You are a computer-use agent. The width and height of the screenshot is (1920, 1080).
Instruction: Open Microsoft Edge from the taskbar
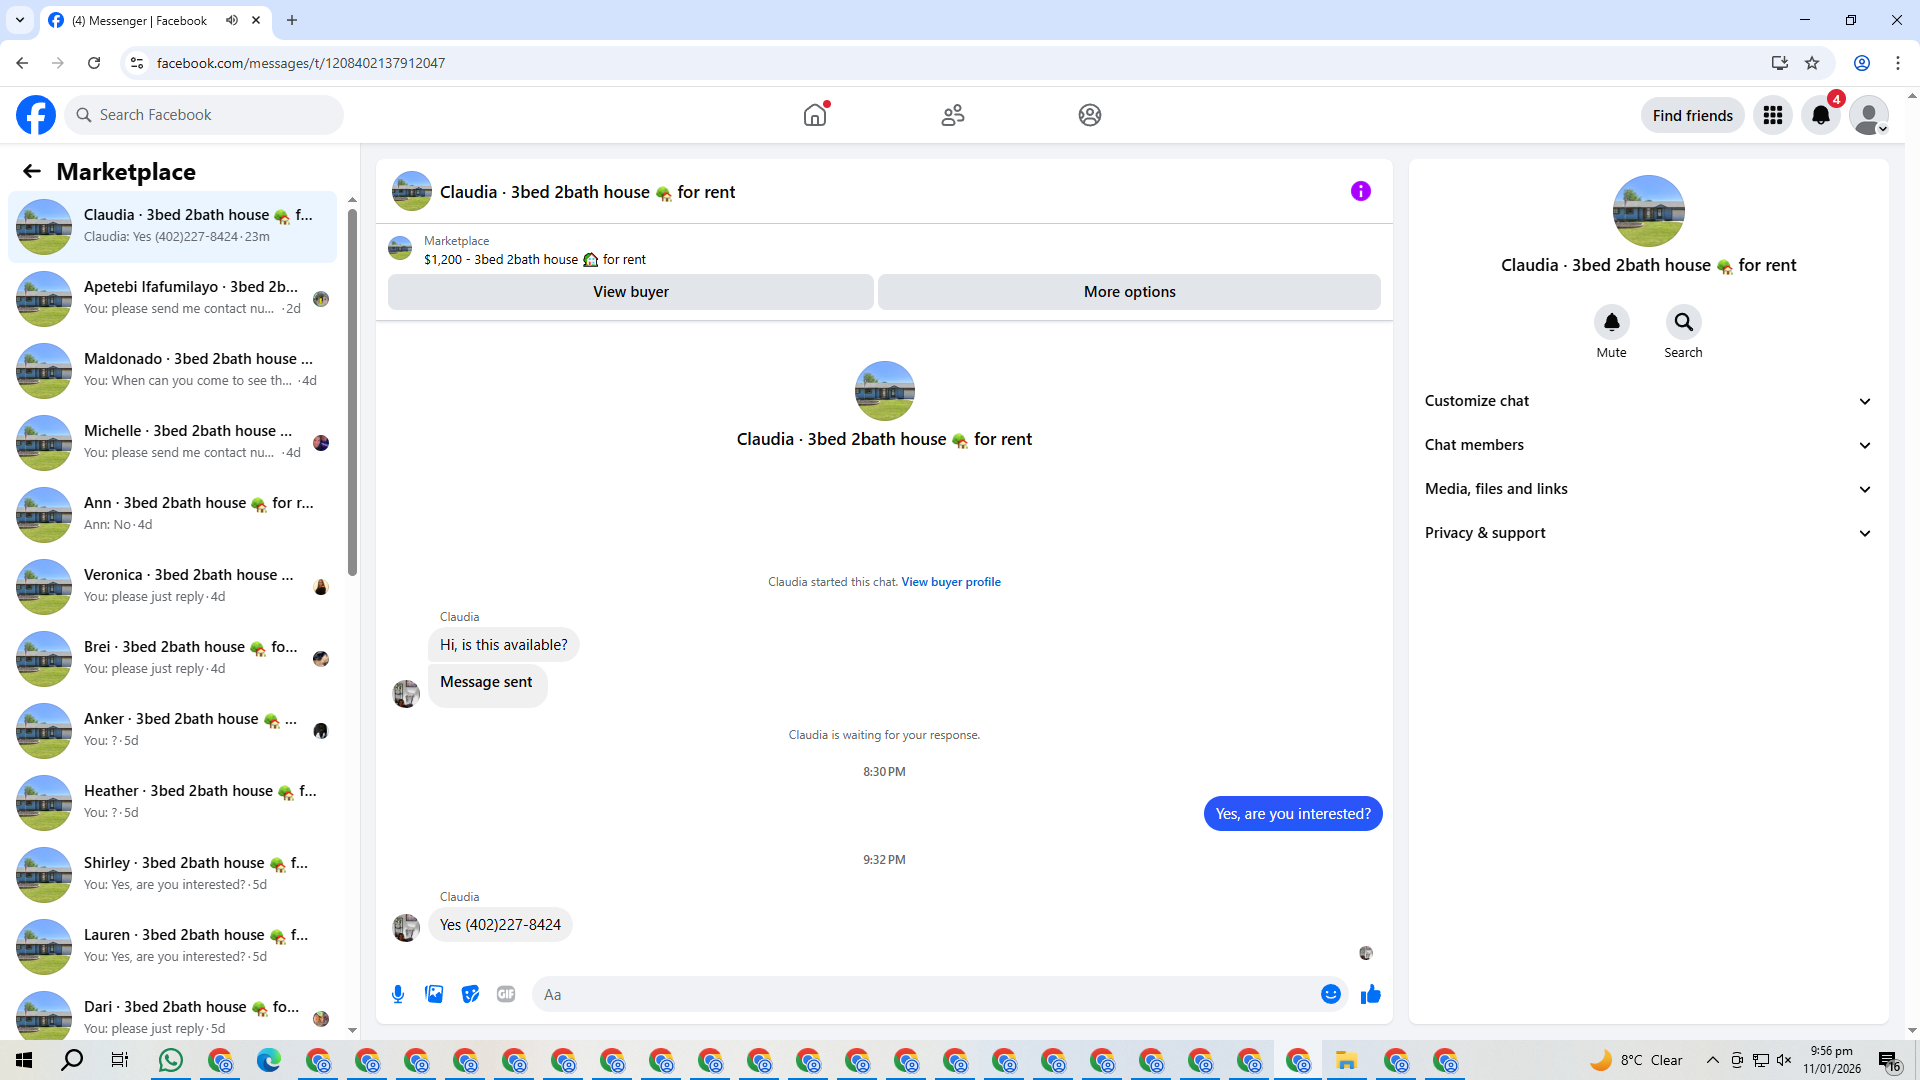coord(269,1060)
